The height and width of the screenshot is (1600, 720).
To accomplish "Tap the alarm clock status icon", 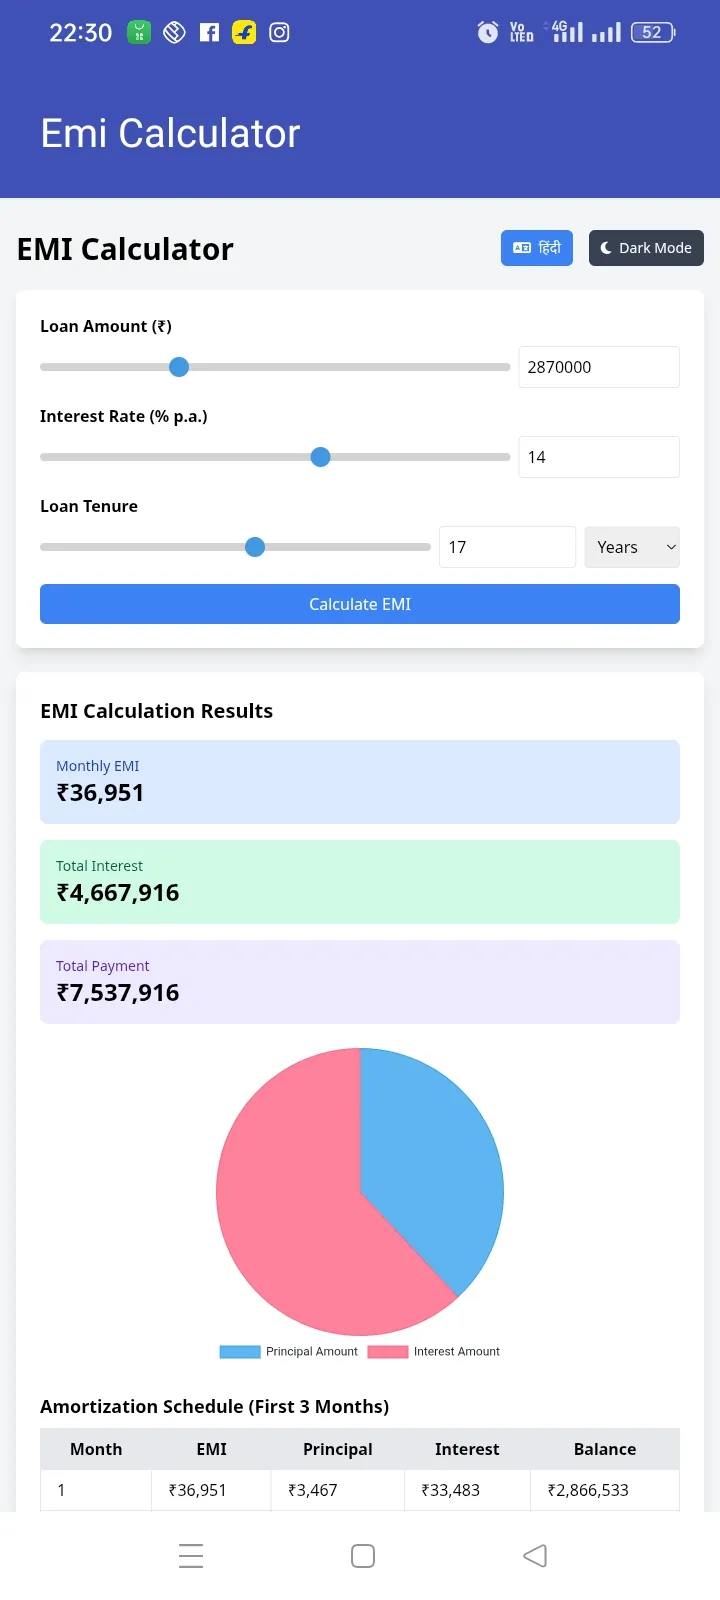I will 488,32.
